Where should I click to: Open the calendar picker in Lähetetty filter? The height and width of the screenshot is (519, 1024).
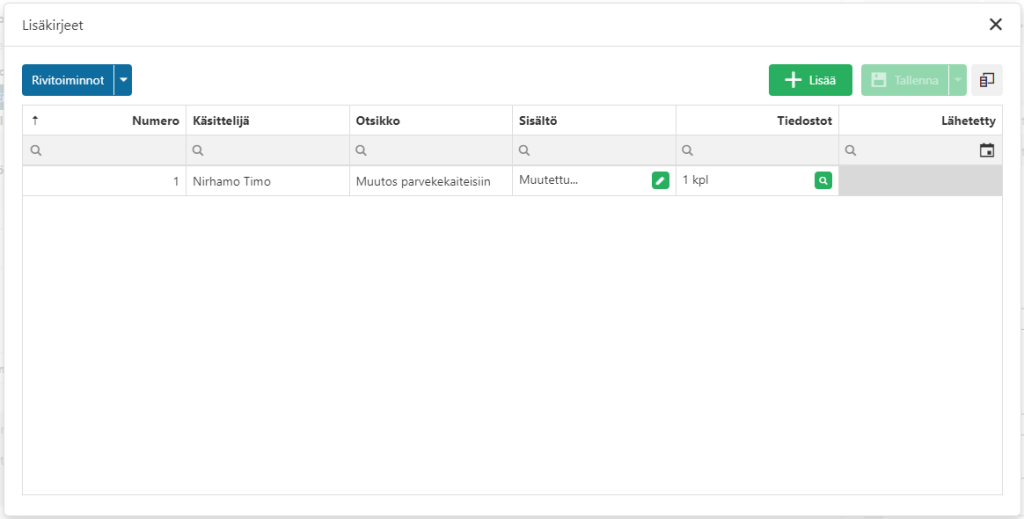coord(987,150)
